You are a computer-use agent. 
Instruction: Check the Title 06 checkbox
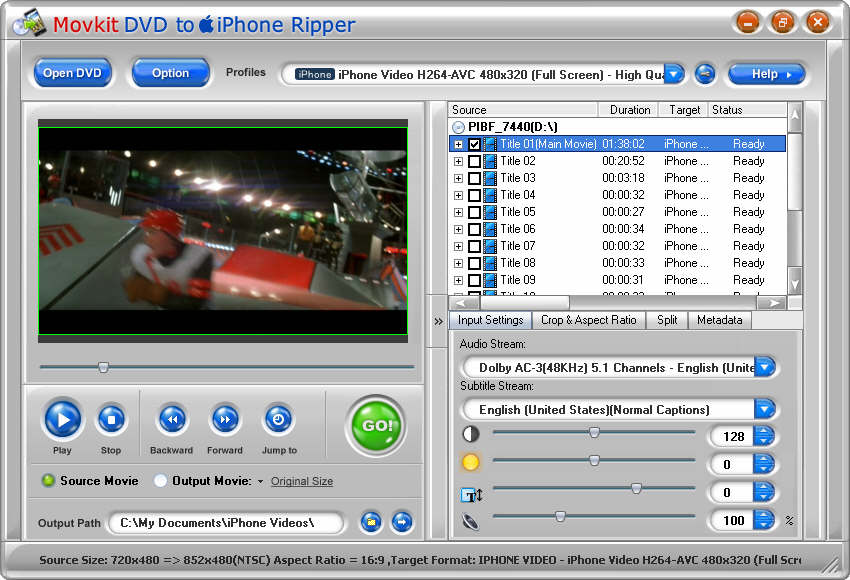(x=474, y=229)
